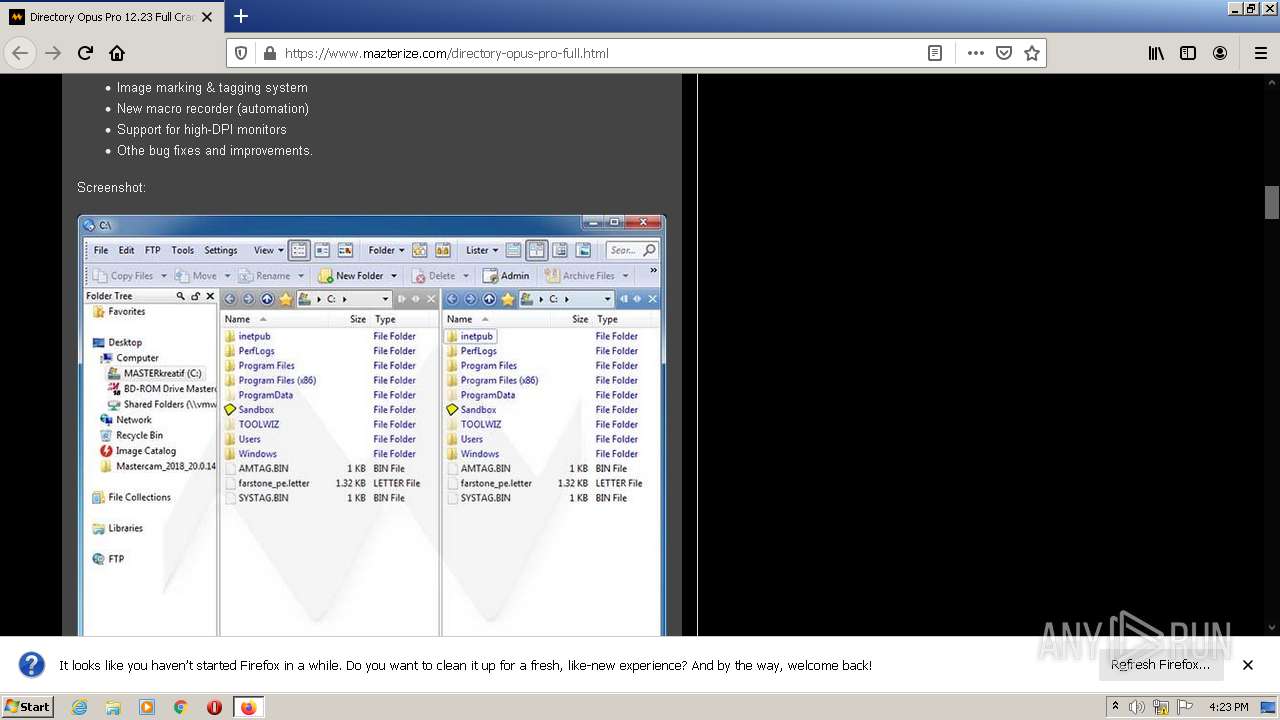Image resolution: width=1280 pixels, height=720 pixels.
Task: Go back with the Firefox back arrow
Action: (x=20, y=53)
